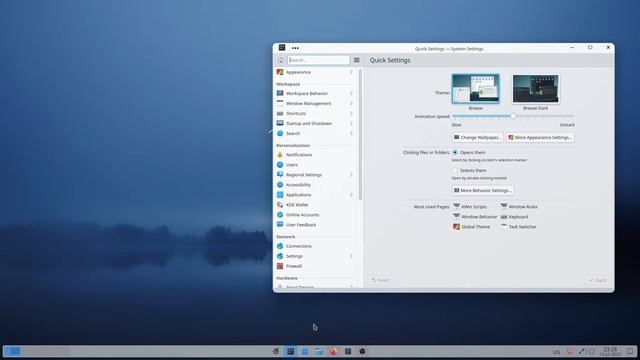This screenshot has width=640, height=360.
Task: Click the taskbar clock
Action: pos(611,351)
